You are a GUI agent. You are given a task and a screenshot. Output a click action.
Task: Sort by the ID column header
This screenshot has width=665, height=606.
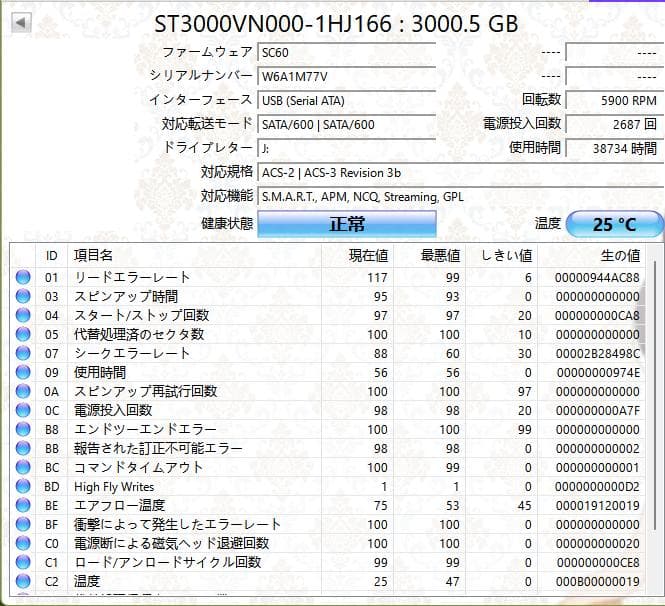(x=51, y=256)
